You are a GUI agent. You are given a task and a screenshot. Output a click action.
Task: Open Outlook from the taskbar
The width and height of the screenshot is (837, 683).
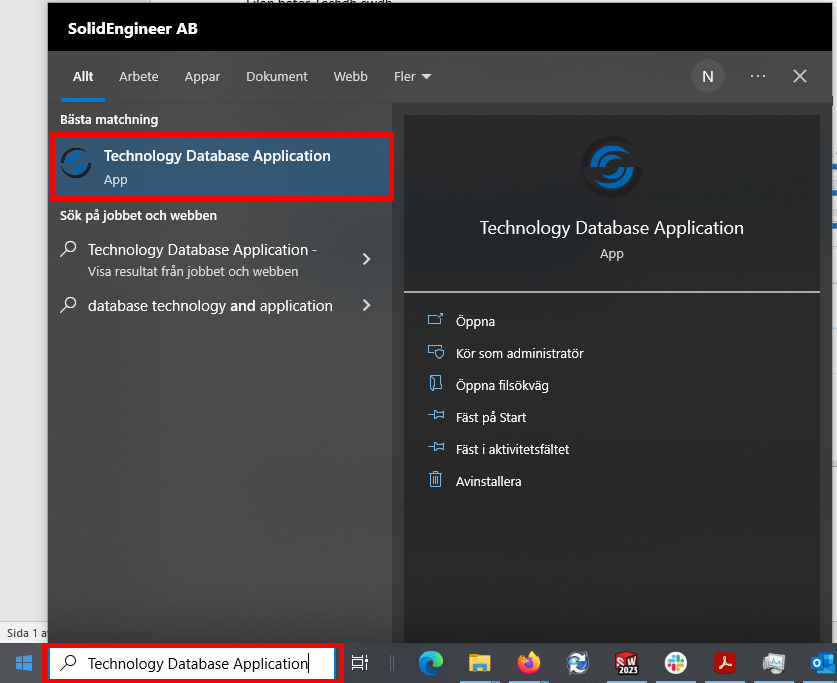pyautogui.click(x=822, y=663)
